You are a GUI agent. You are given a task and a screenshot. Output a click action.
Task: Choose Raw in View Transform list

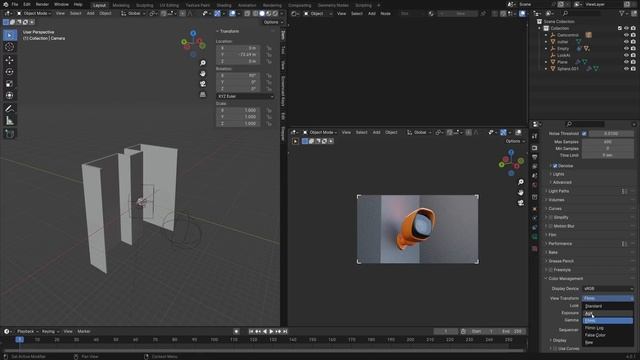(608, 342)
